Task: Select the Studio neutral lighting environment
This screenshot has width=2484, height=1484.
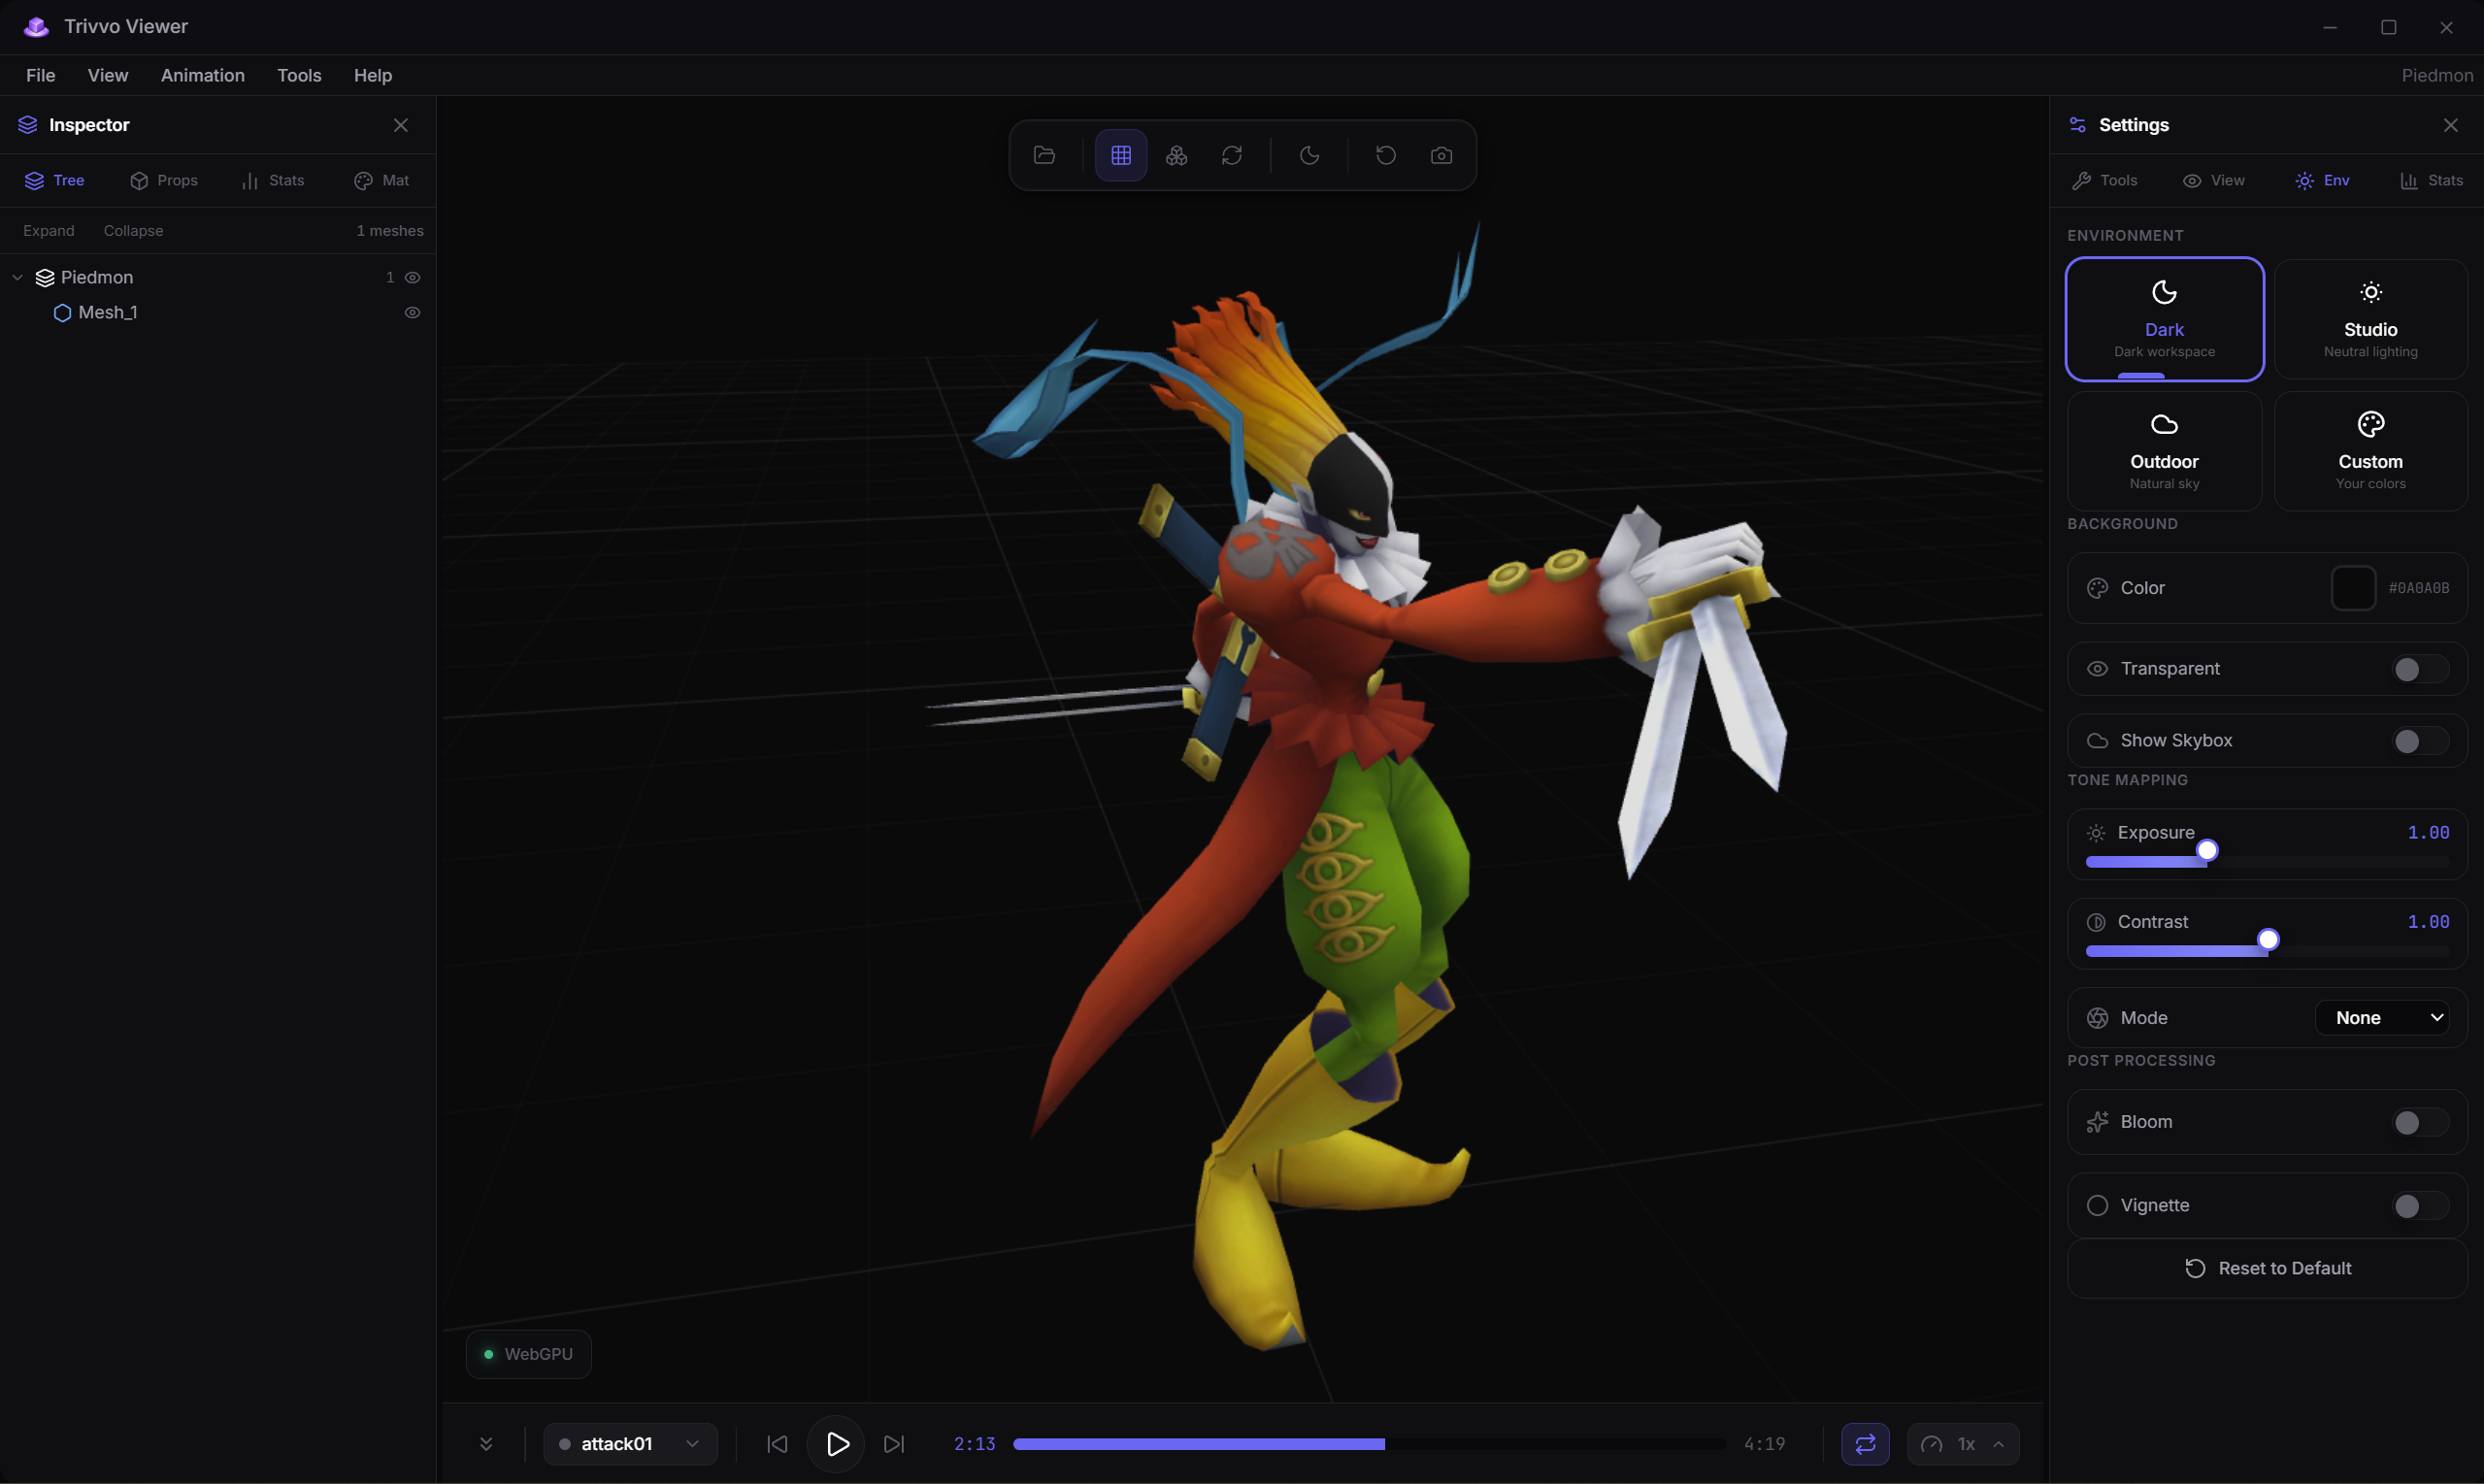Action: click(2370, 319)
